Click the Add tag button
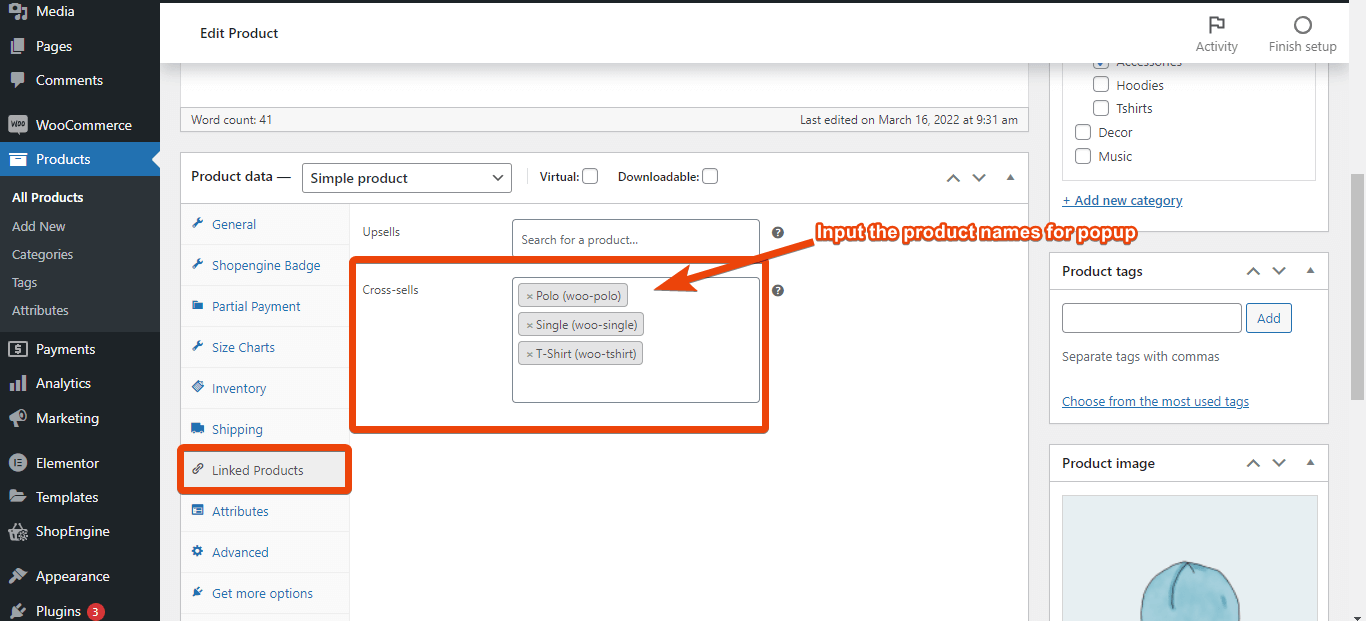This screenshot has width=1366, height=621. tap(1269, 318)
